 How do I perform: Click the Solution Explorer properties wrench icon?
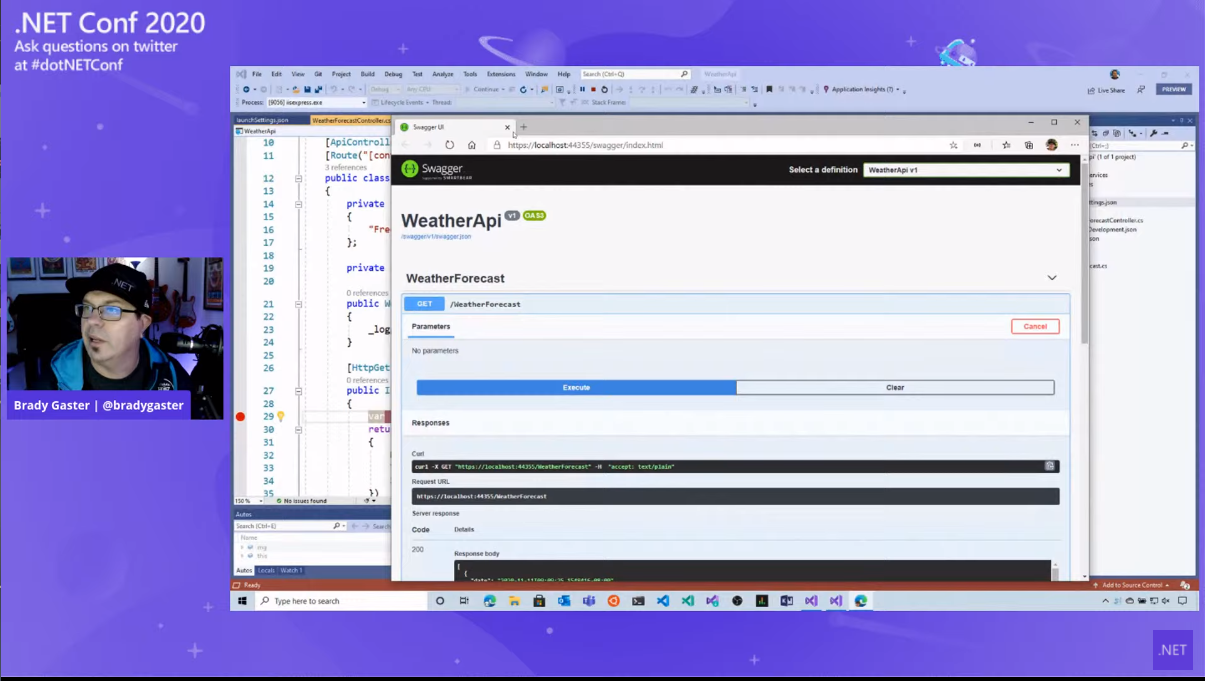(1153, 133)
